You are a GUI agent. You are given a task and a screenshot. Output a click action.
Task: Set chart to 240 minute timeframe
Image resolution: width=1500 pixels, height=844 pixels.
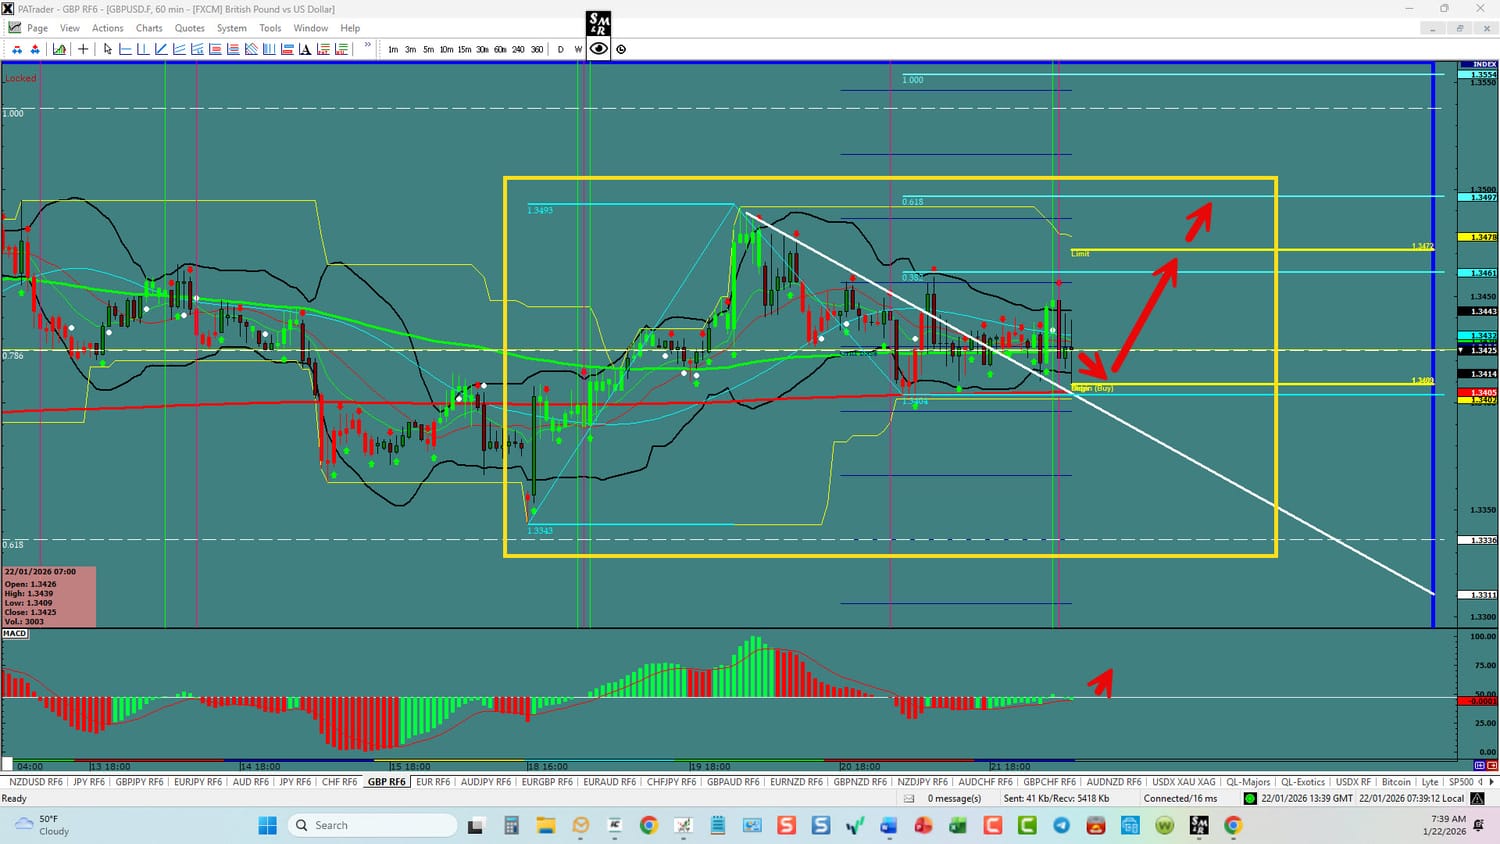518,49
